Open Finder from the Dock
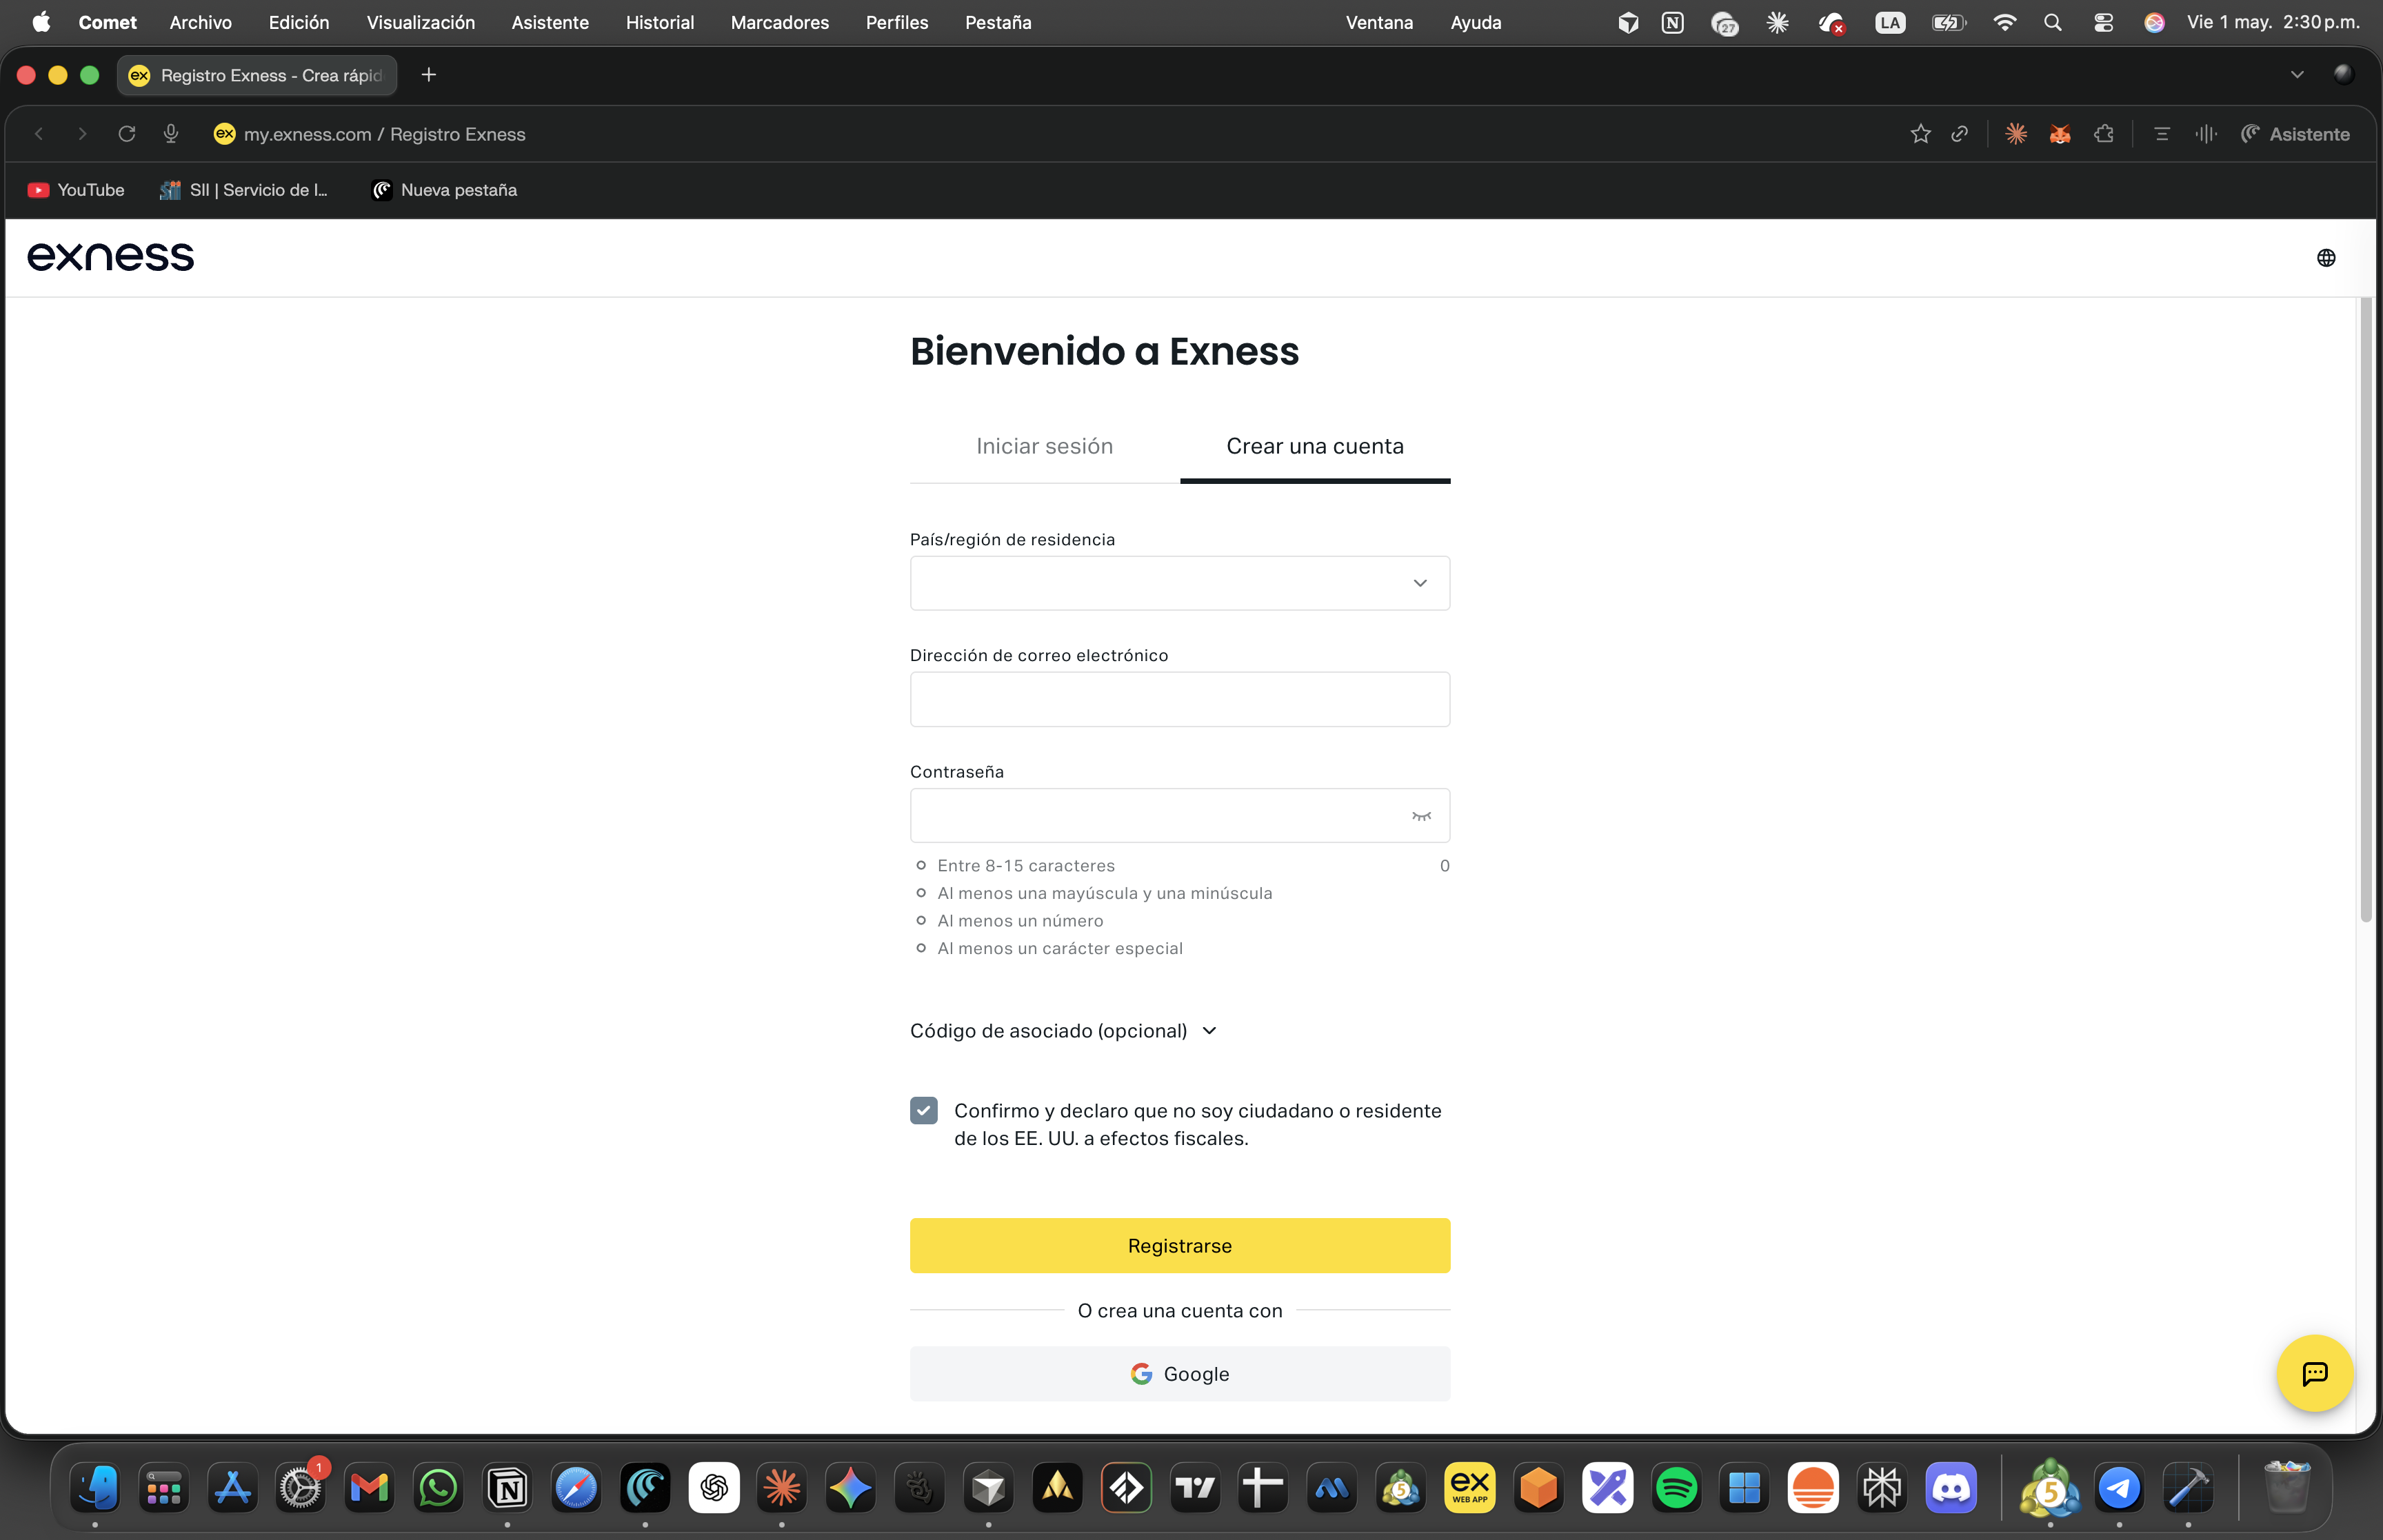Image resolution: width=2383 pixels, height=1540 pixels. [96, 1488]
